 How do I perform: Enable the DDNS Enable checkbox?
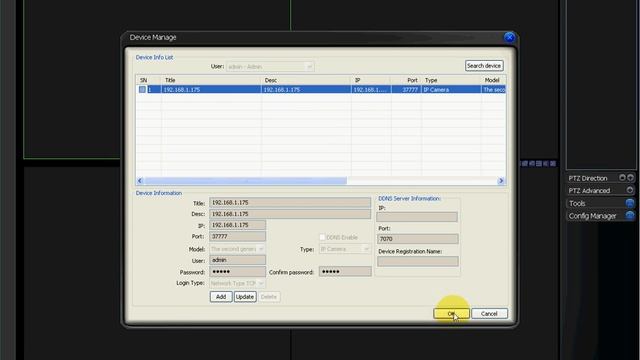pos(322,237)
